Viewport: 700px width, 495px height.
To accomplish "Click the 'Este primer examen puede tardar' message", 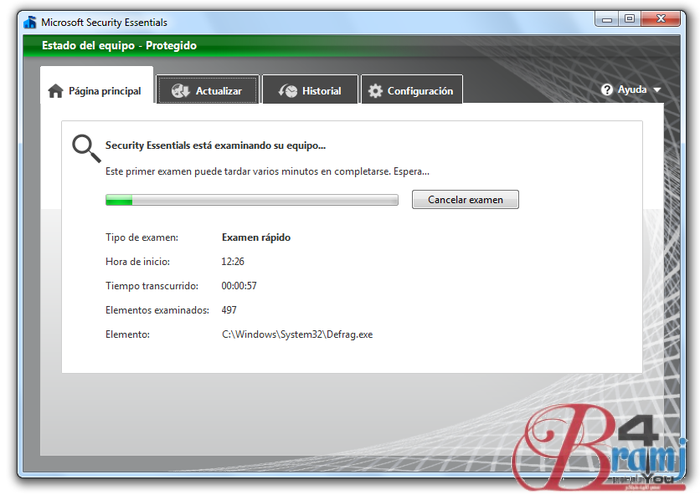I will (267, 171).
